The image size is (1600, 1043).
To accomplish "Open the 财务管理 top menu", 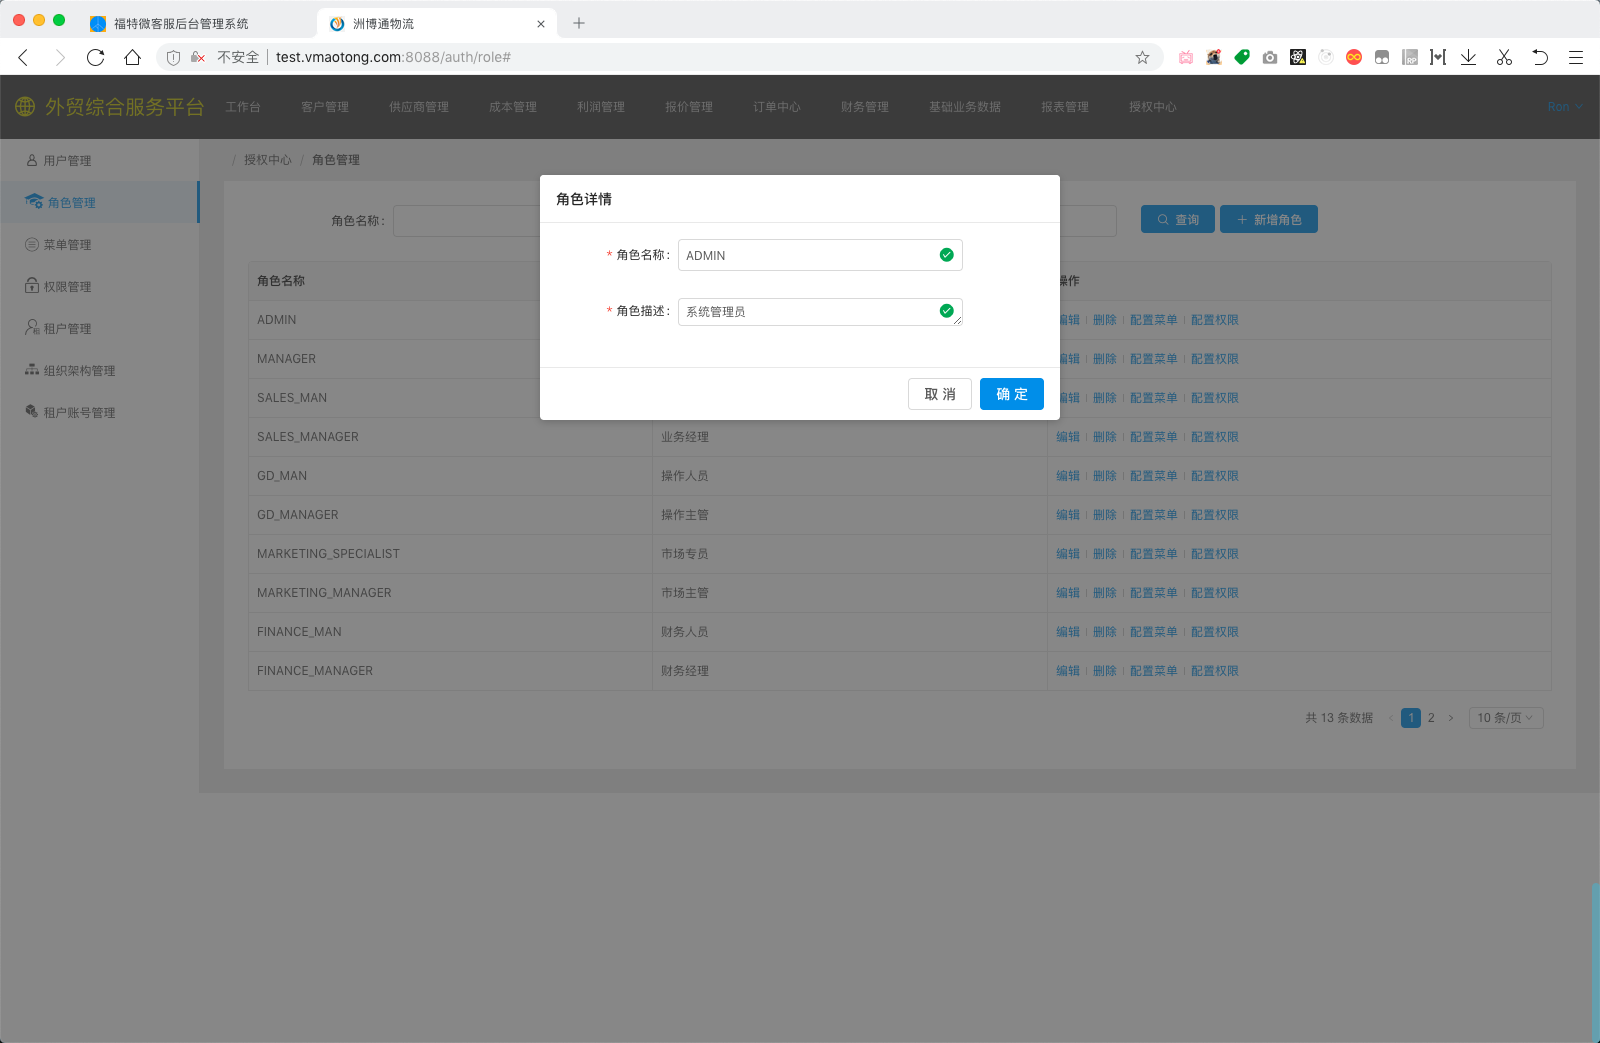I will tap(865, 107).
